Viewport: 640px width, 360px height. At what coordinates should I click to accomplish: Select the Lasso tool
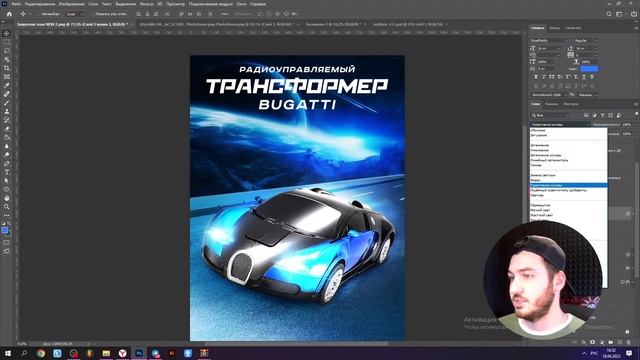7,51
